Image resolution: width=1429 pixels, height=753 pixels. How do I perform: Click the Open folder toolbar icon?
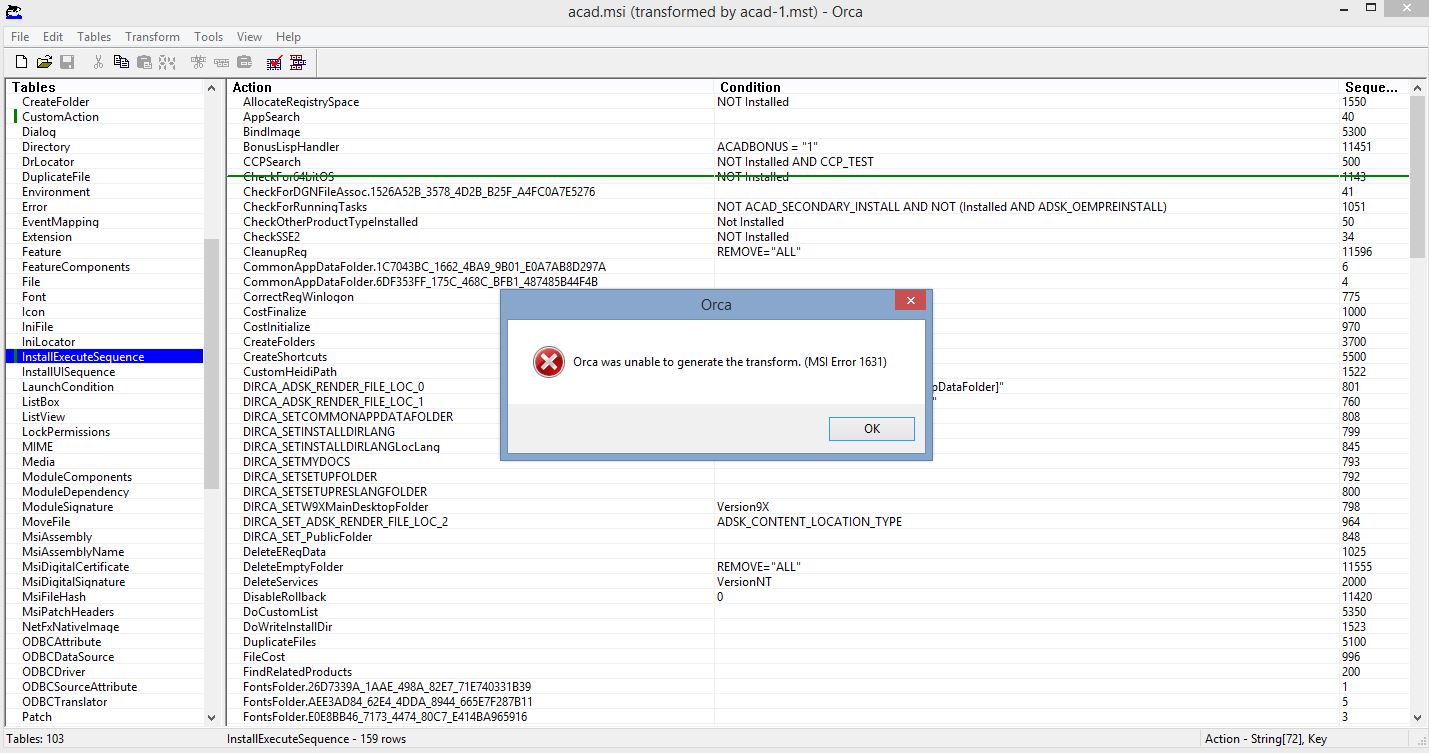coord(44,62)
